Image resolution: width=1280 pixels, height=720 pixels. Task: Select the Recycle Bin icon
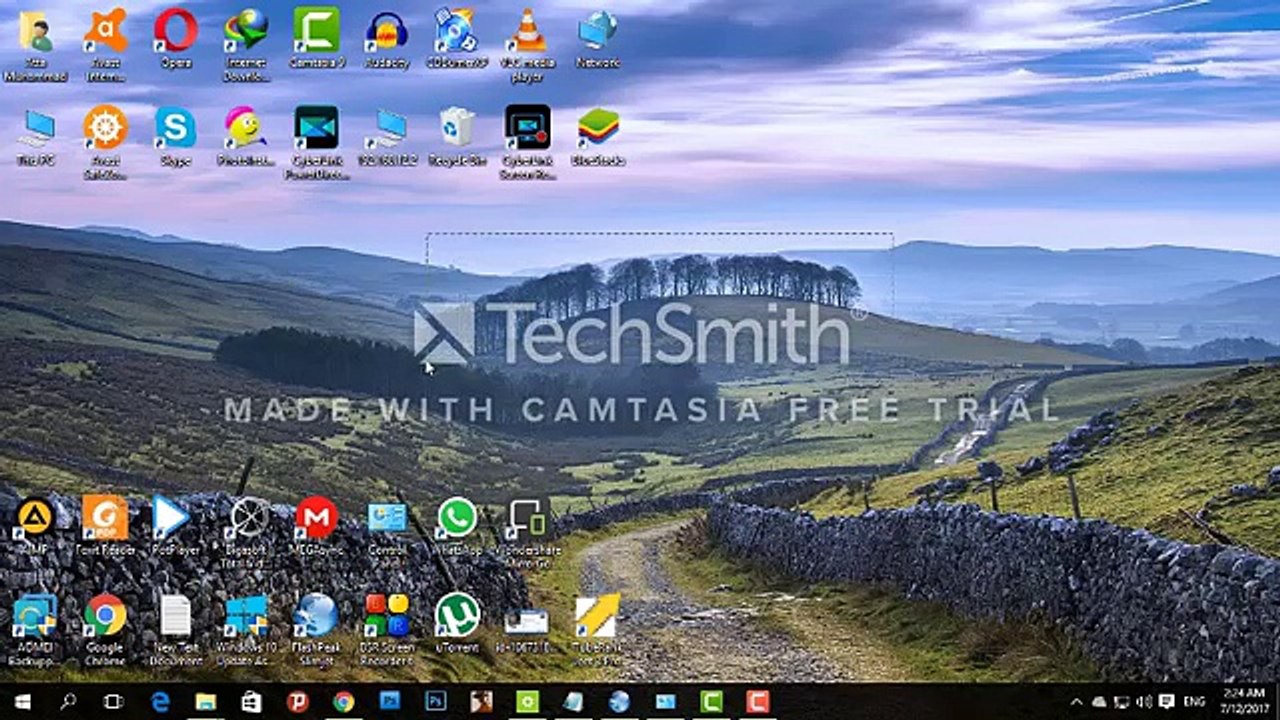[457, 136]
